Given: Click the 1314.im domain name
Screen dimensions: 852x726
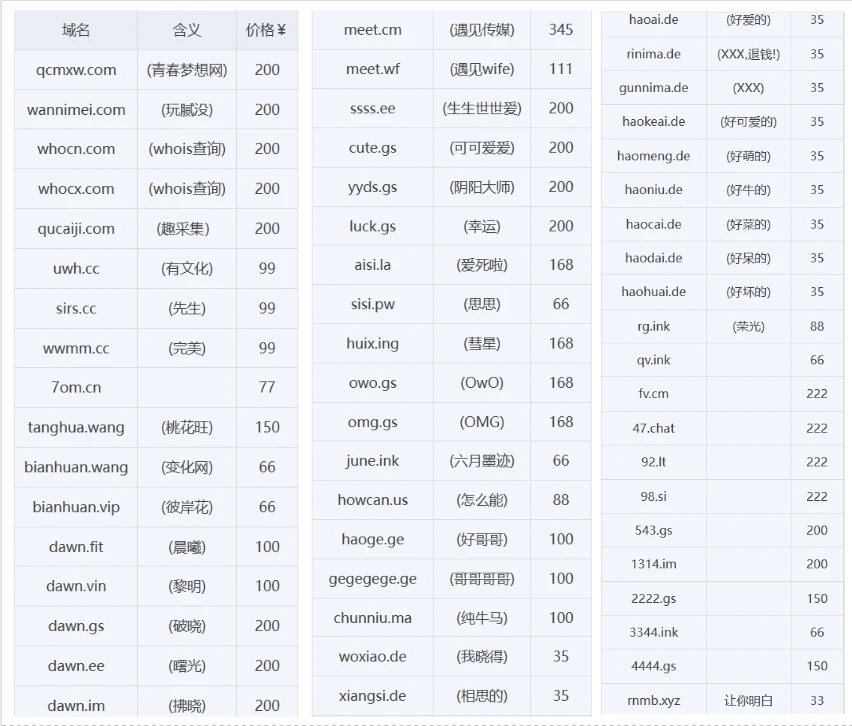Looking at the screenshot, I should click(653, 564).
